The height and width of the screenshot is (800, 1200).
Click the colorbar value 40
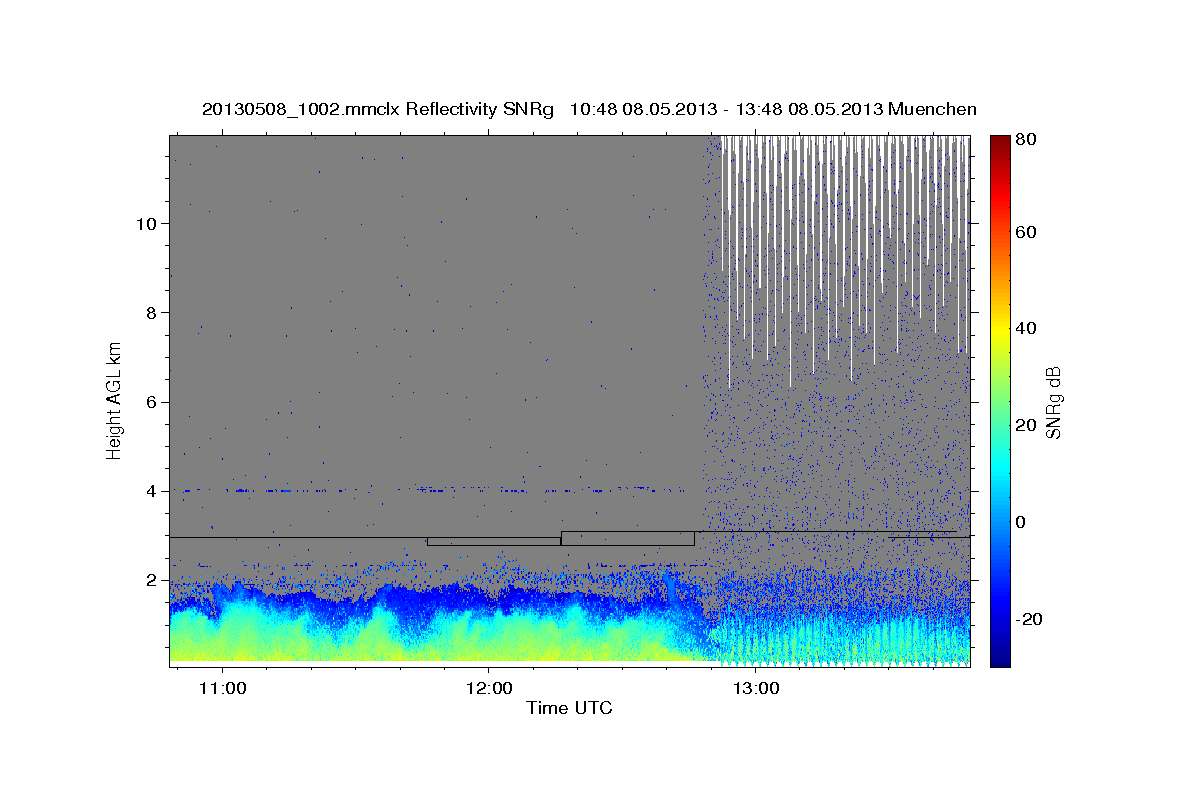click(1025, 328)
